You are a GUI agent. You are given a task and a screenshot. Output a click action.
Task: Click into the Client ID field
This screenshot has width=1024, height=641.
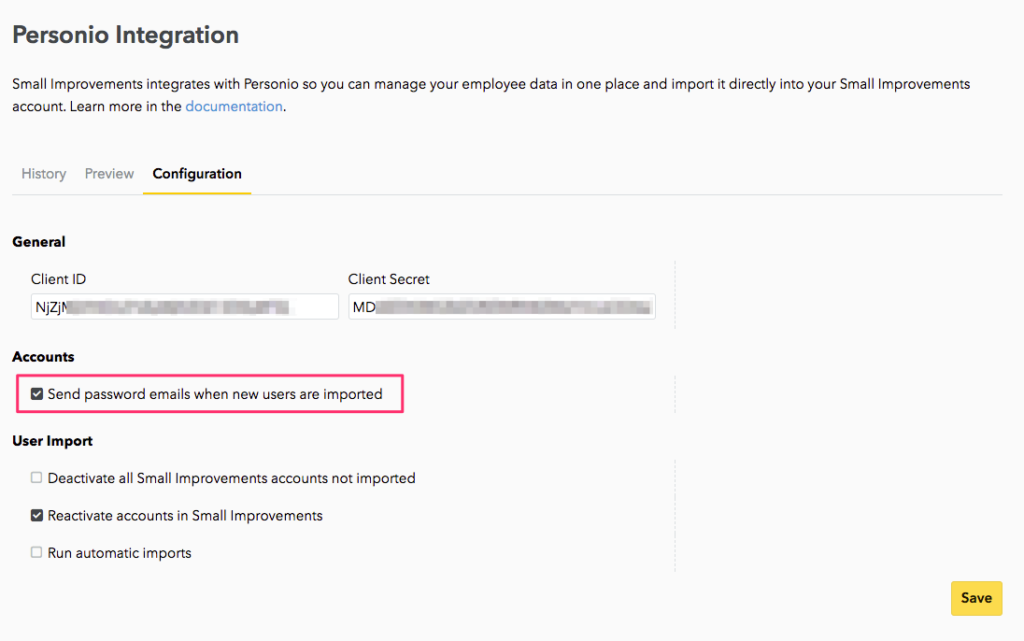pyautogui.click(x=185, y=307)
